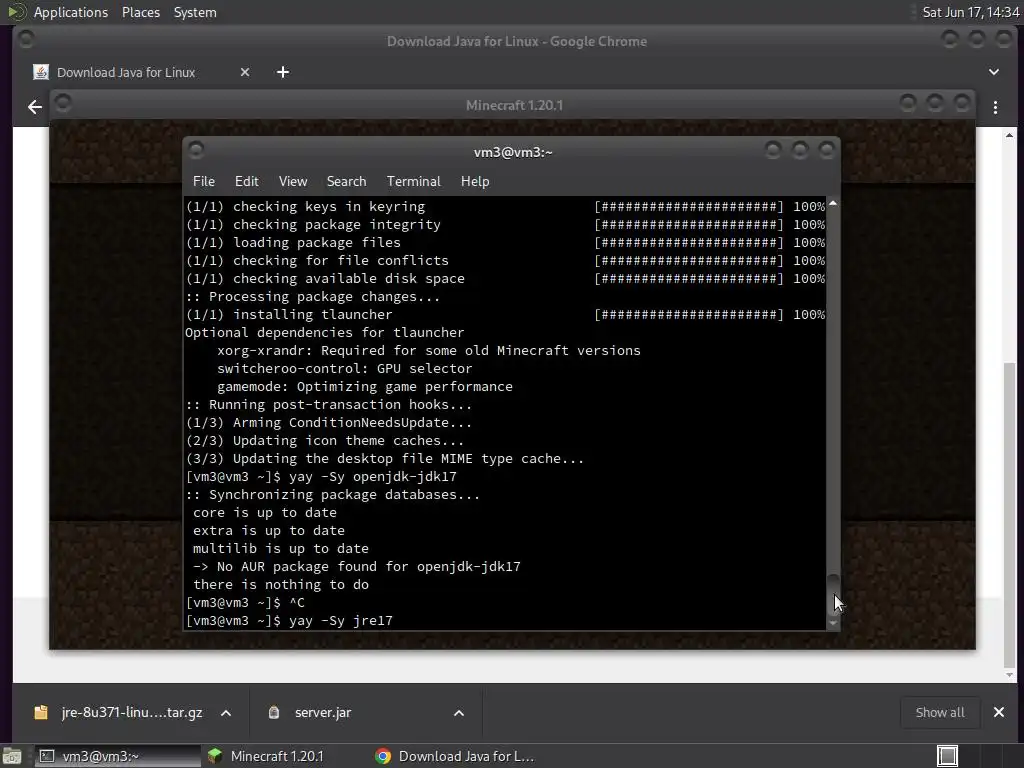Click the text 'Synchronizing package databases...'
1024x768 pixels.
344,494
